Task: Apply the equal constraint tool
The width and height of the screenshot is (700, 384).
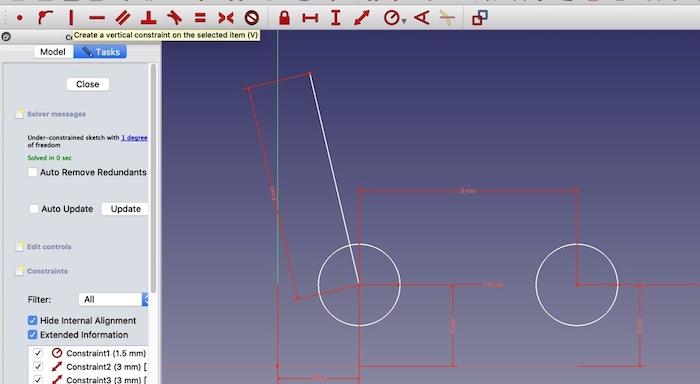Action: 200,18
